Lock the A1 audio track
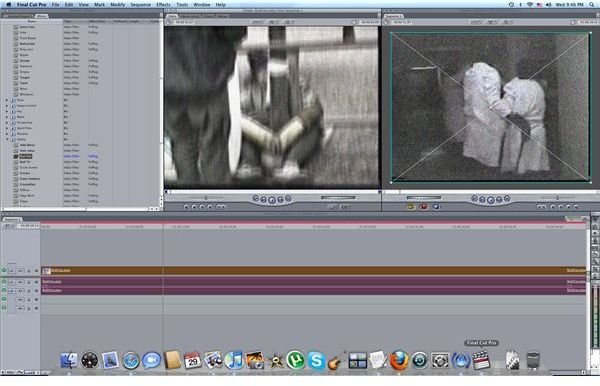600x386 pixels. click(x=29, y=282)
